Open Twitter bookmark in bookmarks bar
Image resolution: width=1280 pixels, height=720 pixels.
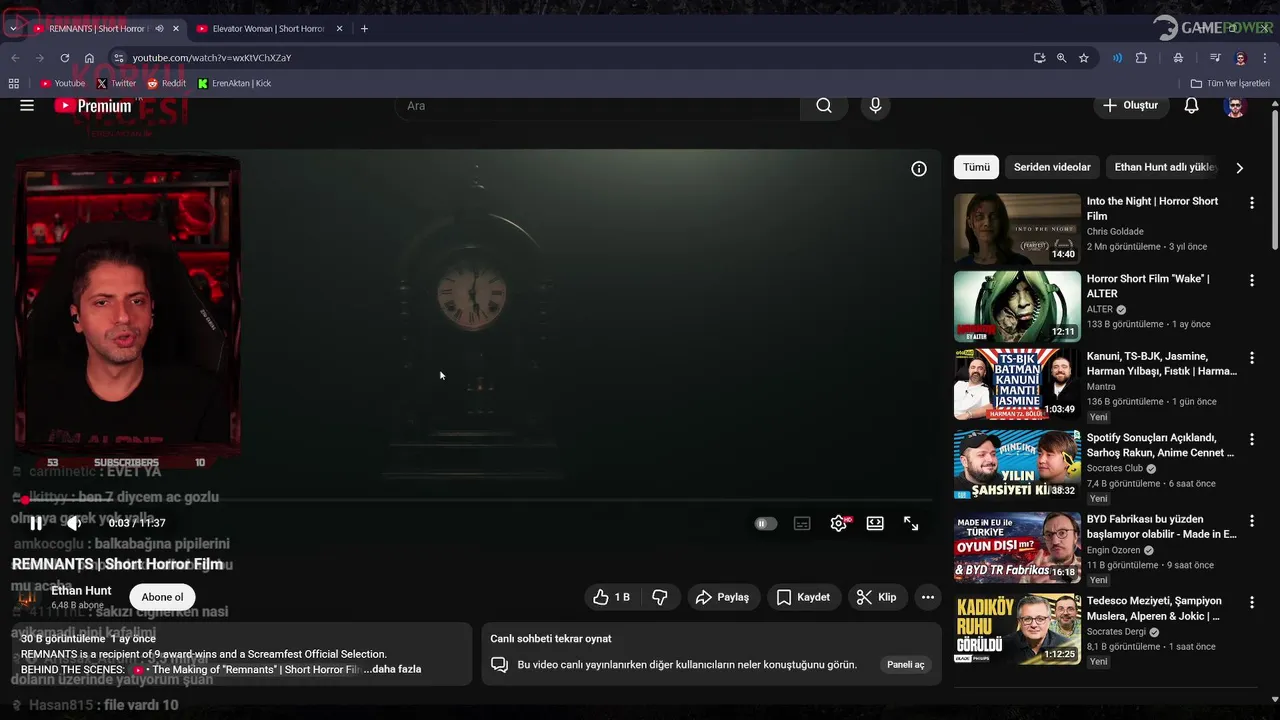point(116,83)
